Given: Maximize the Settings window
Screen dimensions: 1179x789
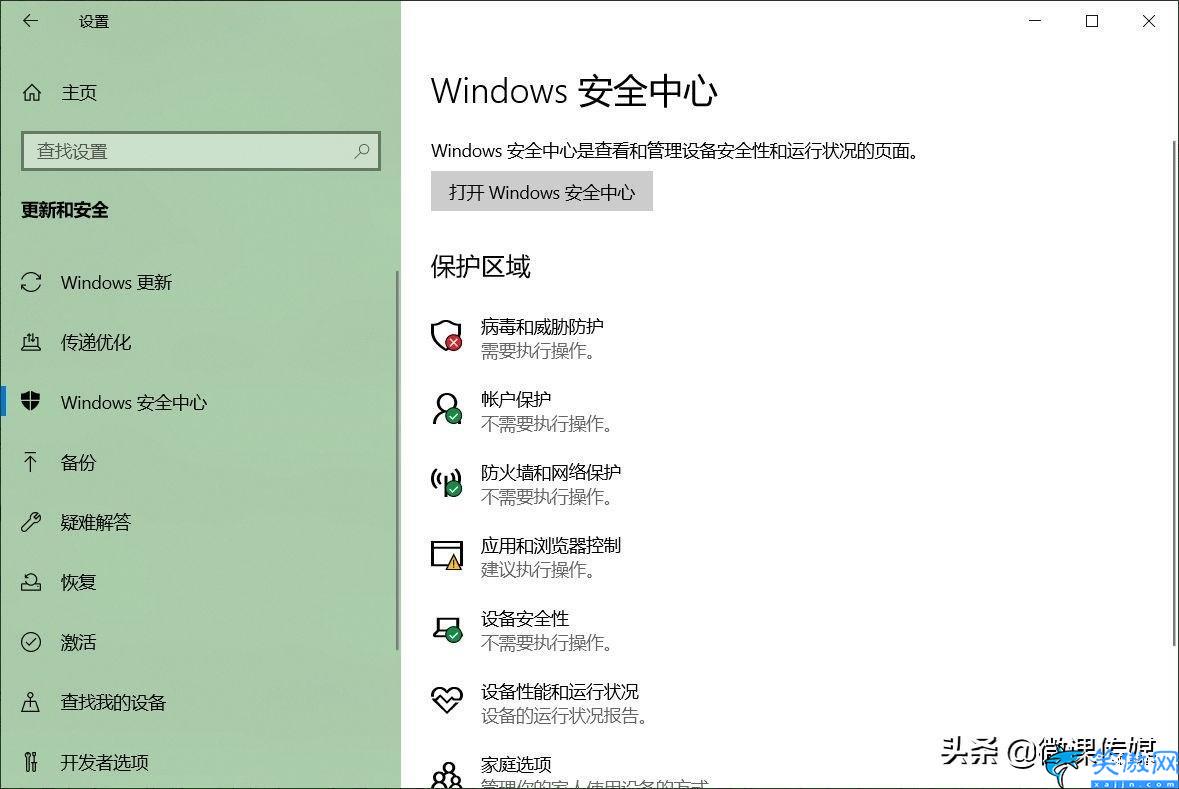Looking at the screenshot, I should pyautogui.click(x=1092, y=21).
